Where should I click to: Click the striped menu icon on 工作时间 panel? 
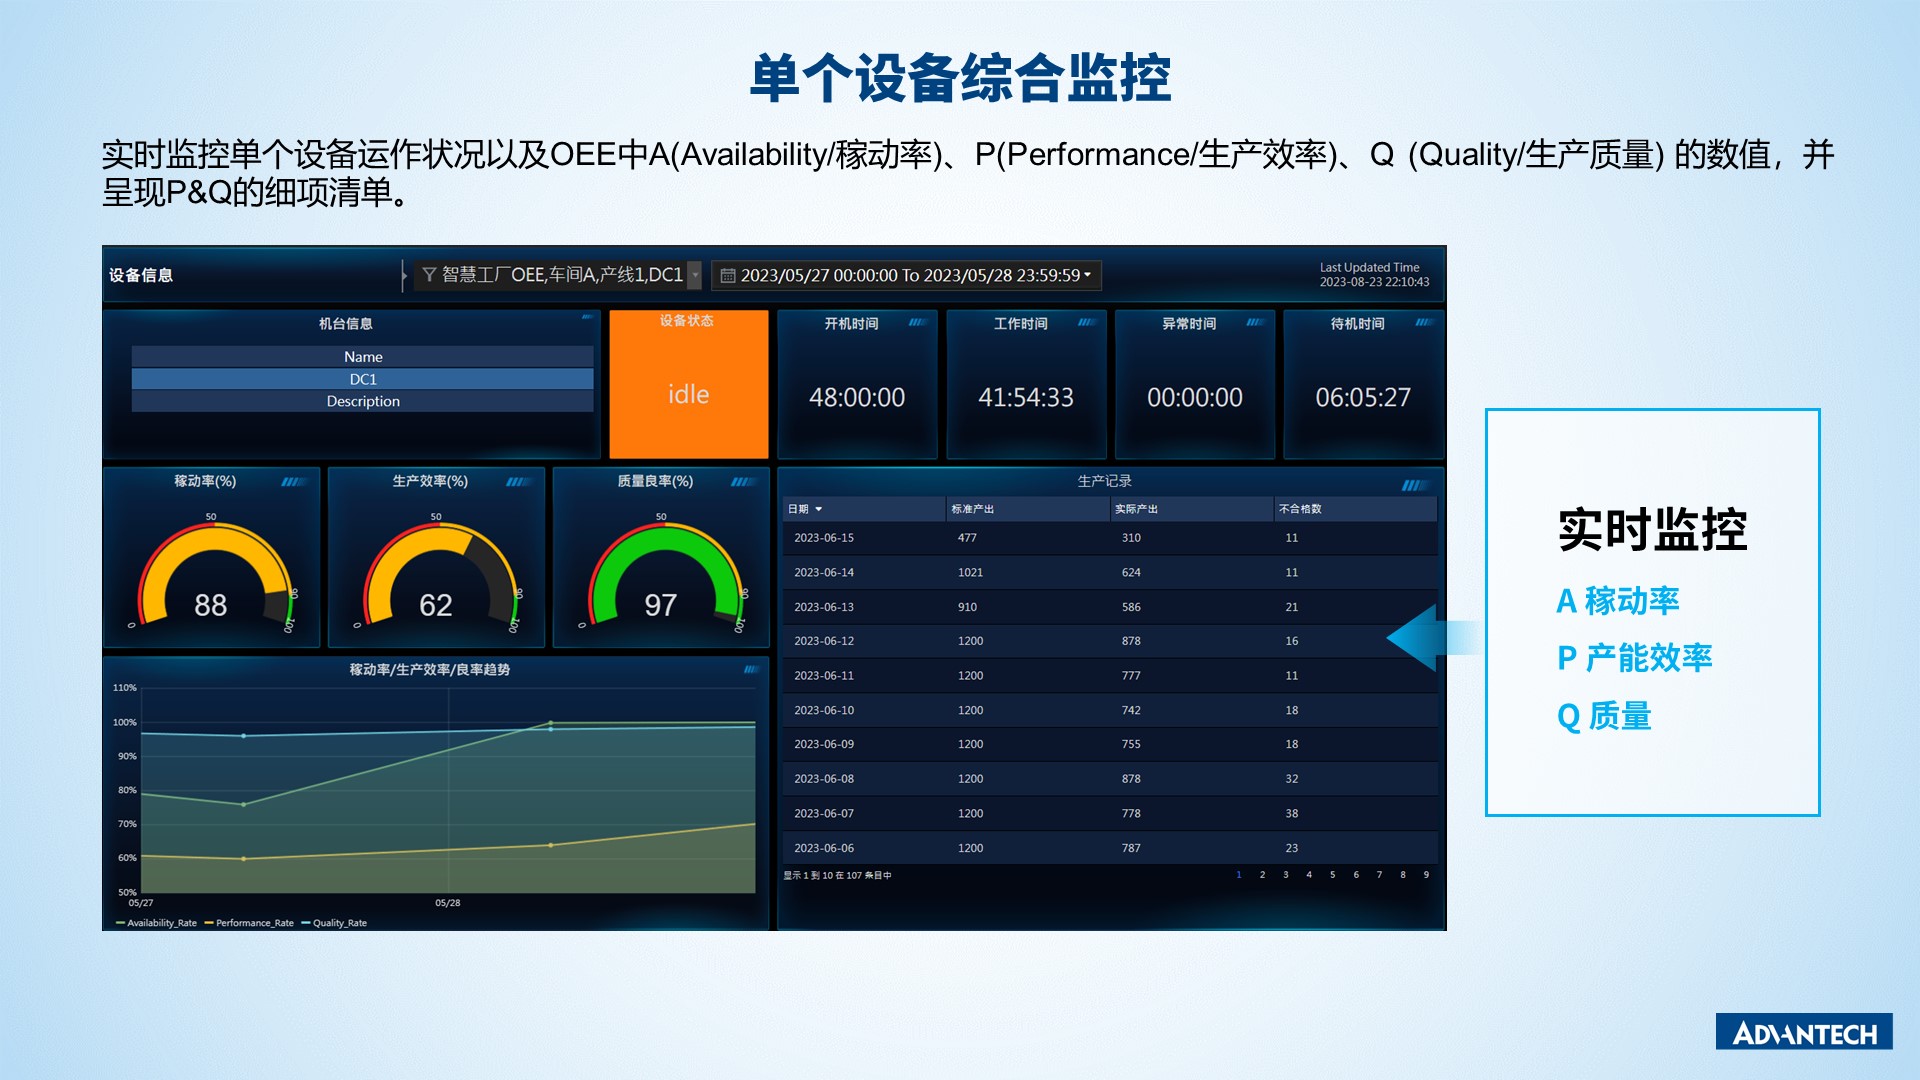(x=1086, y=322)
